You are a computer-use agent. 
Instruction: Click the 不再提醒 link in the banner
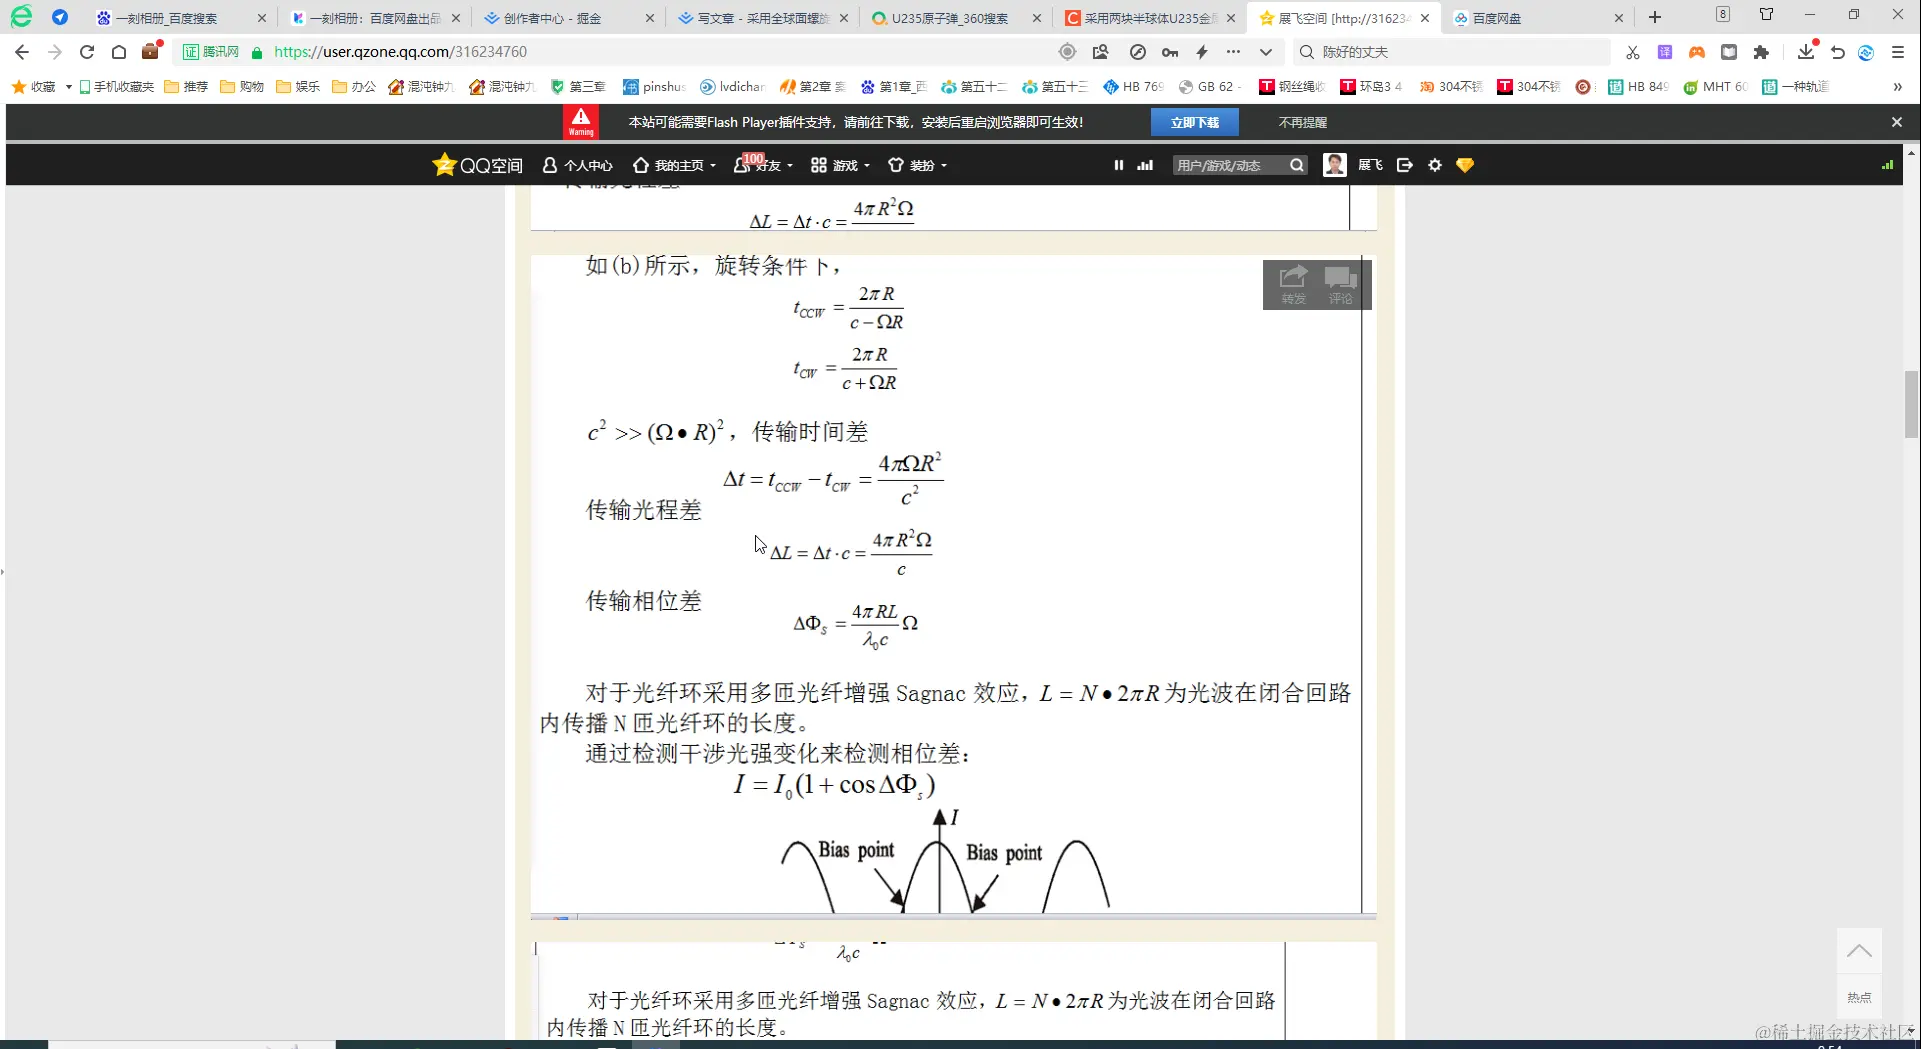click(x=1300, y=121)
